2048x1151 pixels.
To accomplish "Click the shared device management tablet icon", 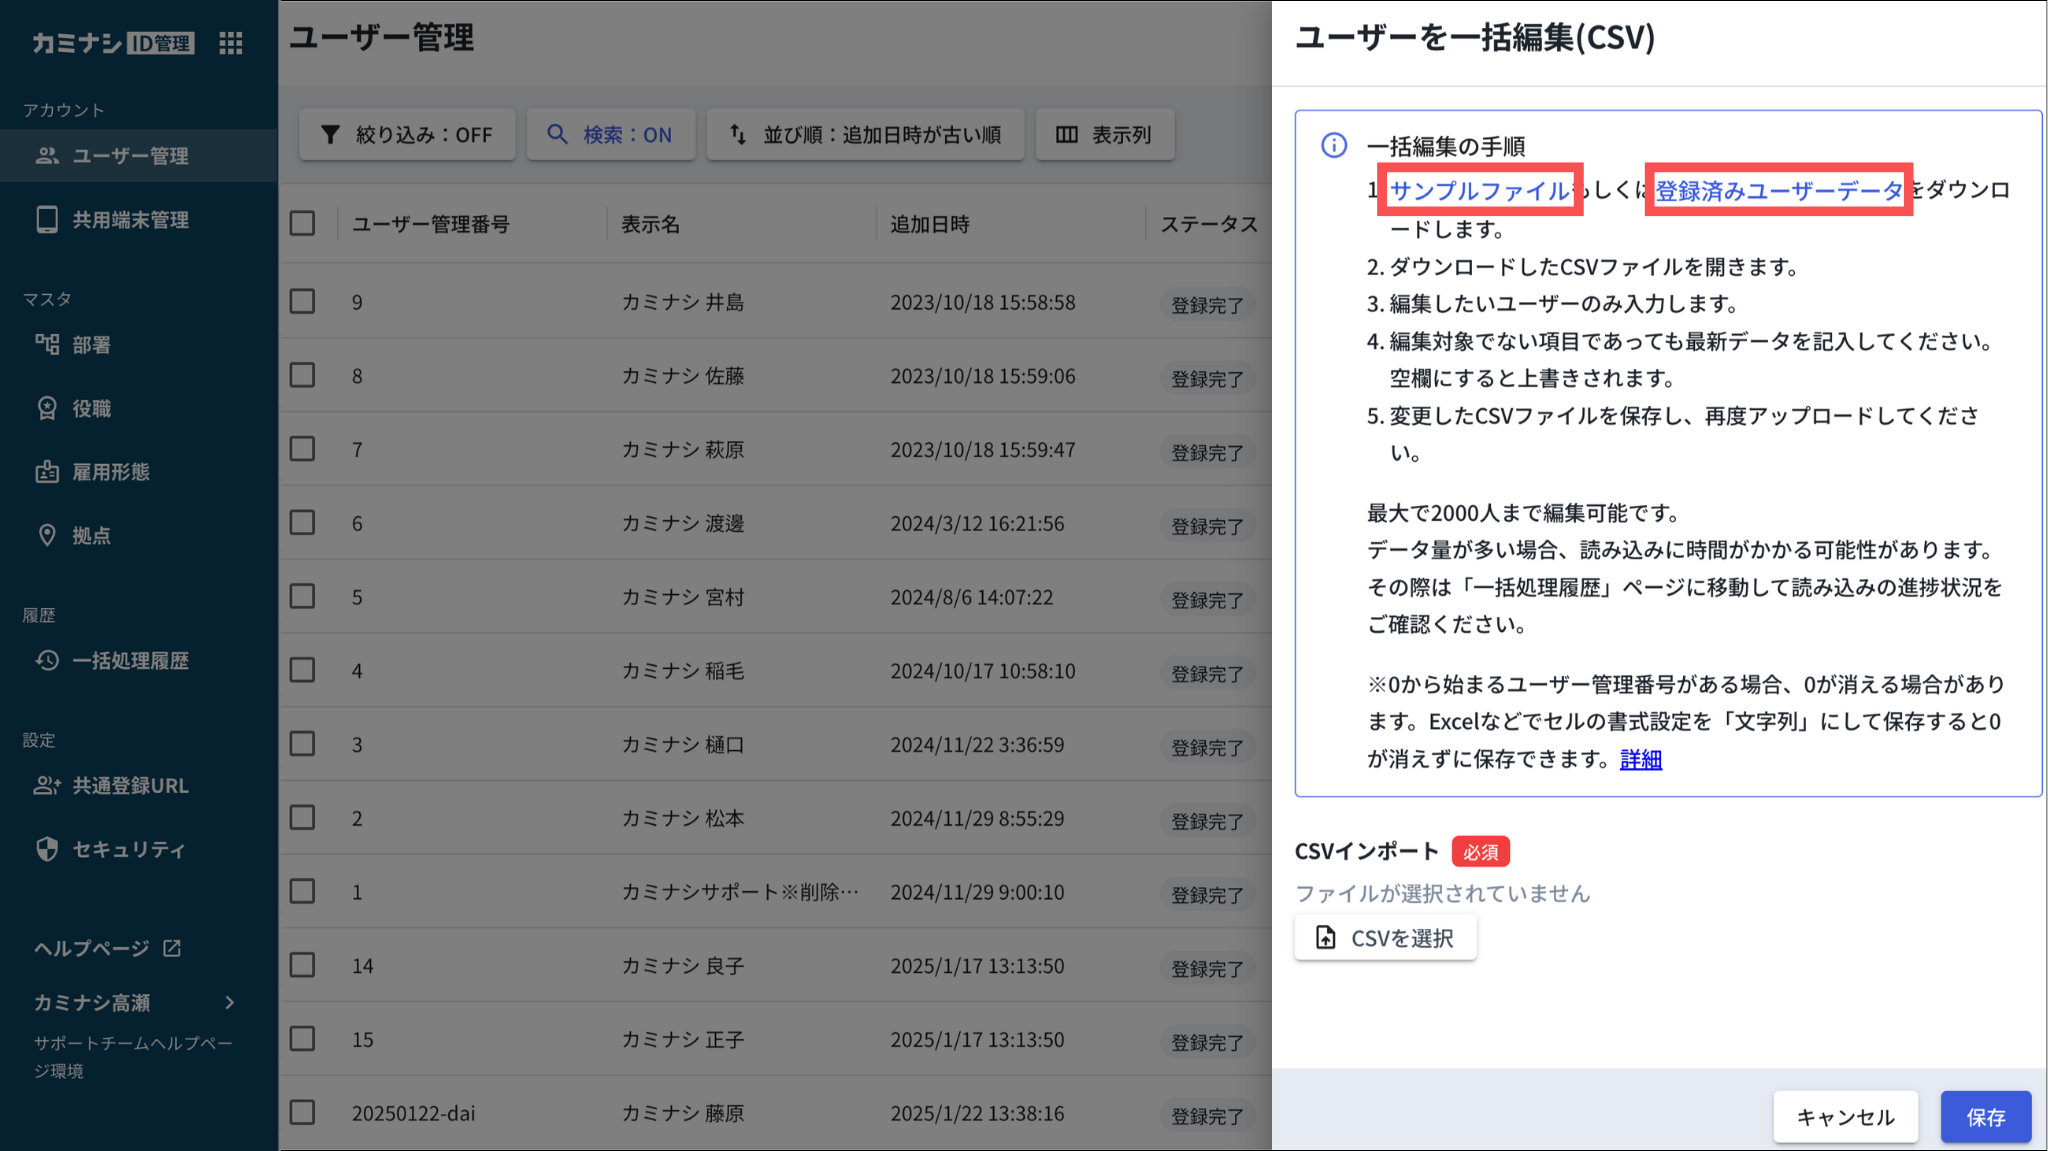I will pos(46,220).
